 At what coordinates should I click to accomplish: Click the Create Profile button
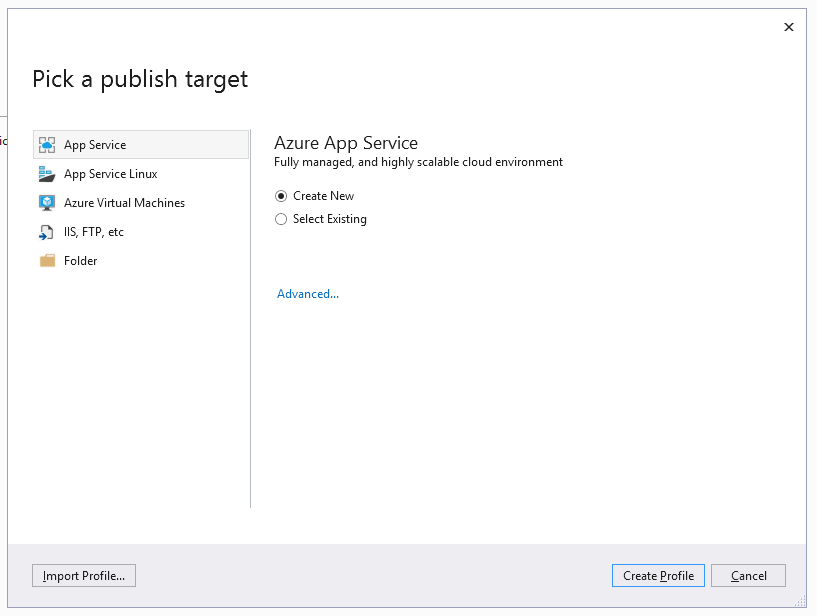pyautogui.click(x=658, y=575)
